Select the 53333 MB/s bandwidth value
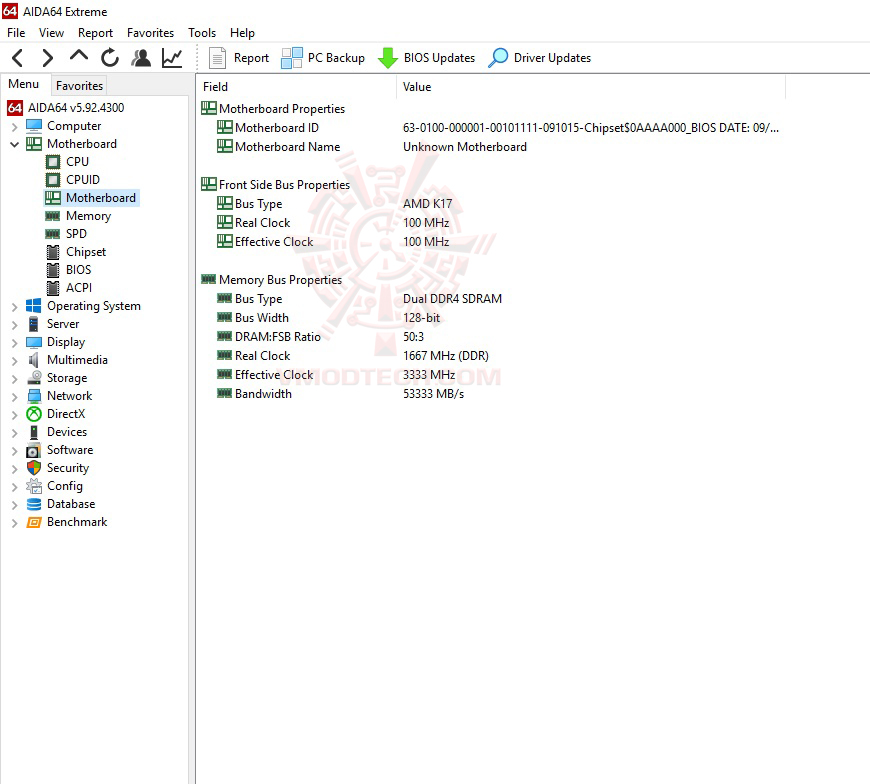 (x=433, y=394)
